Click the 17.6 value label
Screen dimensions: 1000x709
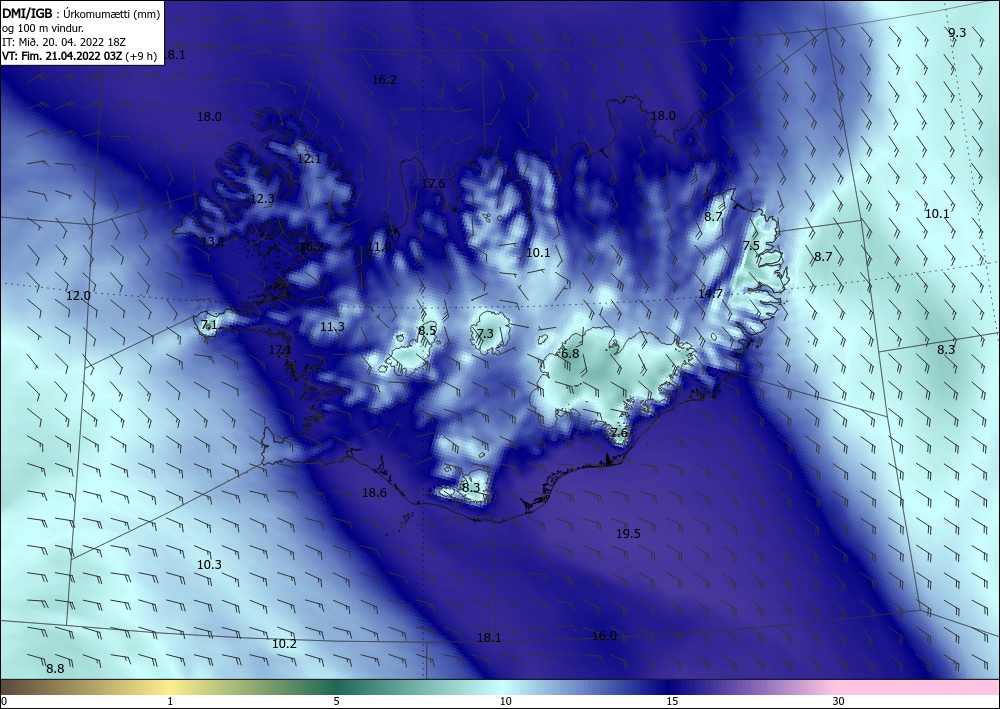pos(433,184)
